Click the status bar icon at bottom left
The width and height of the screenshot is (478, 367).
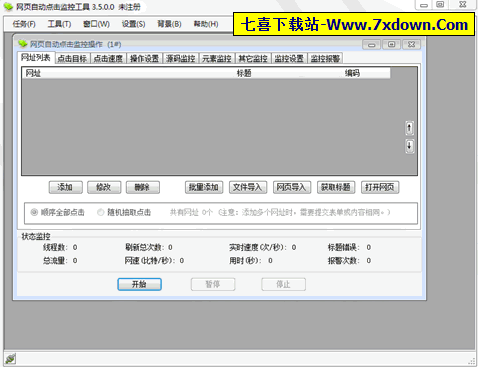(10, 359)
